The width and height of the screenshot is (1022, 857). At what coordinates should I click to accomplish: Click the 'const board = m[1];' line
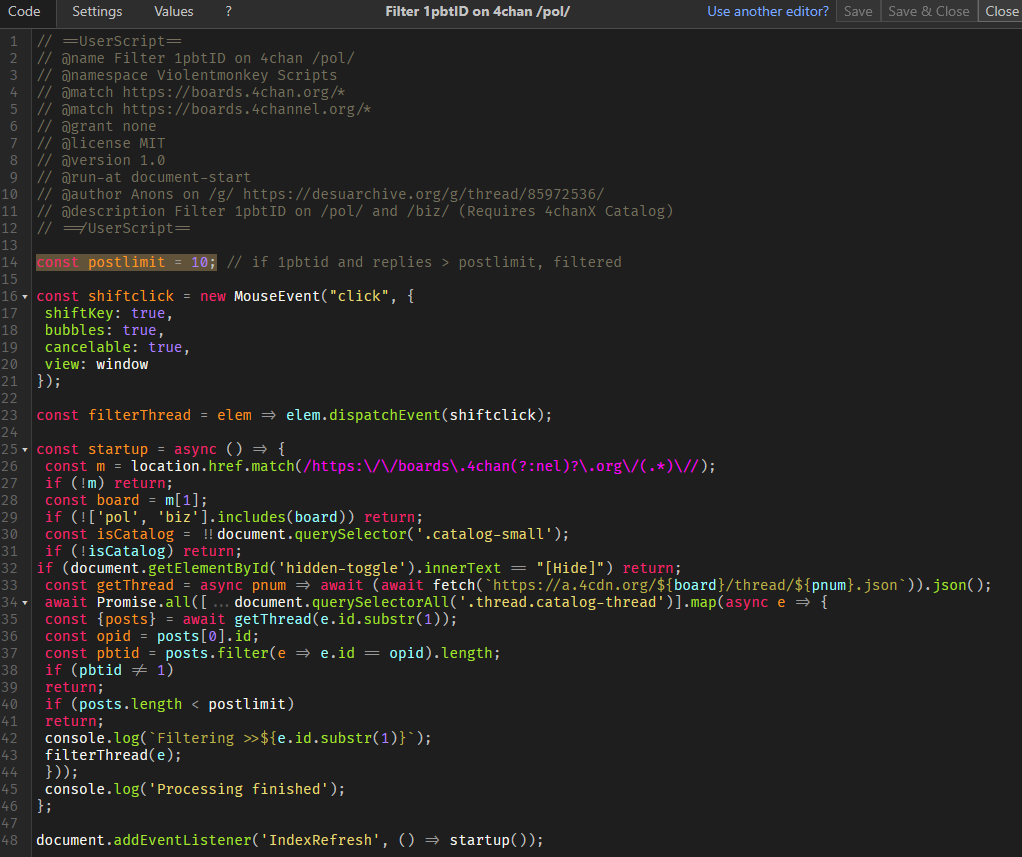click(126, 500)
